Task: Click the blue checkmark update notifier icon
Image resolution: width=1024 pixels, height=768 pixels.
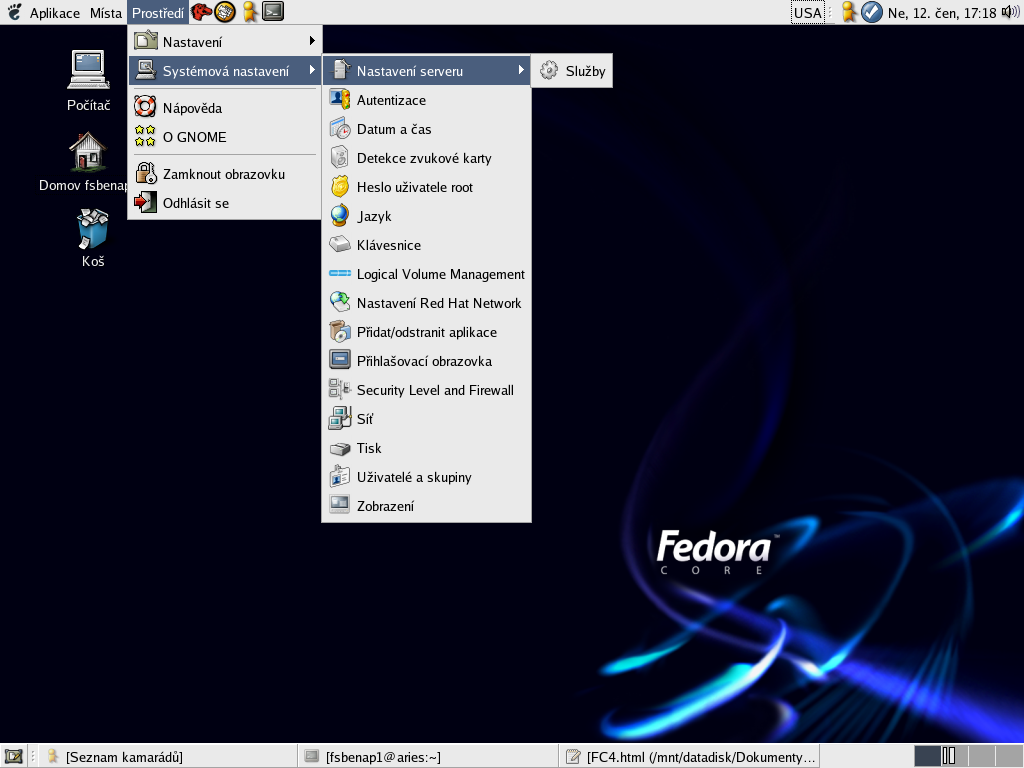Action: [x=871, y=12]
